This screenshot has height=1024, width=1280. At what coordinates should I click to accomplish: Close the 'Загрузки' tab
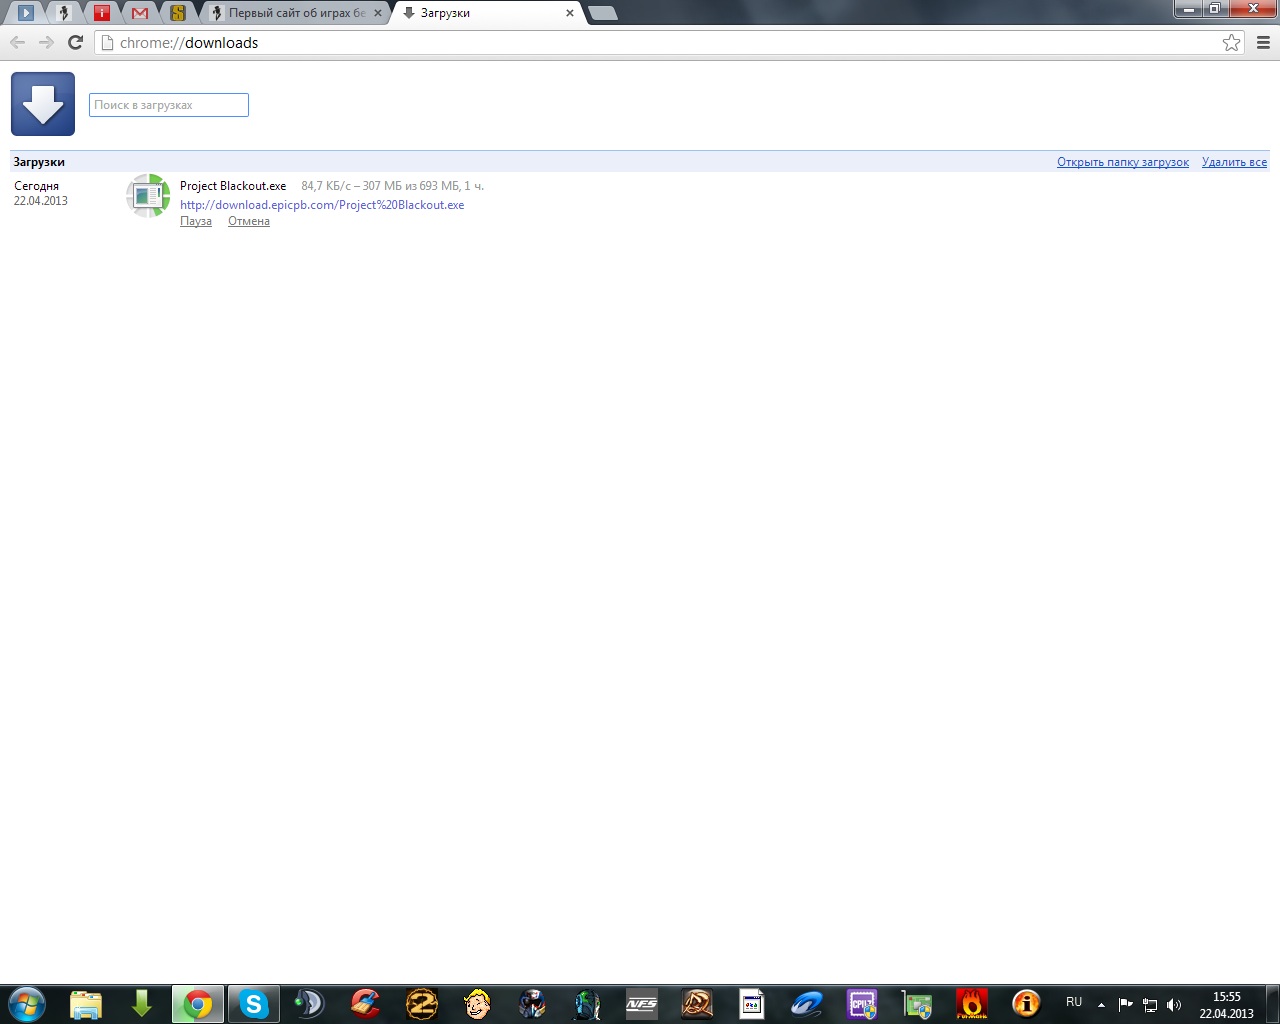tap(570, 13)
